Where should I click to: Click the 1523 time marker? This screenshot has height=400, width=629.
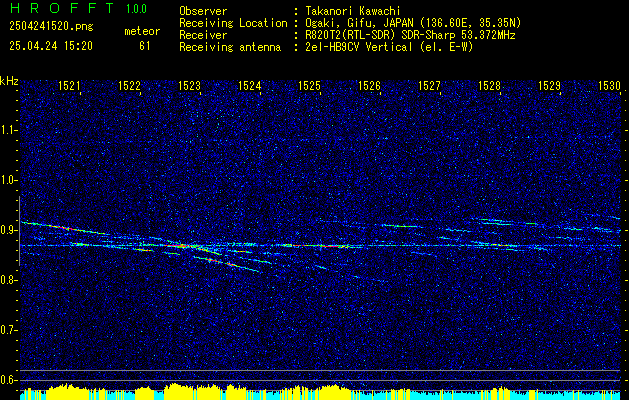click(x=189, y=86)
